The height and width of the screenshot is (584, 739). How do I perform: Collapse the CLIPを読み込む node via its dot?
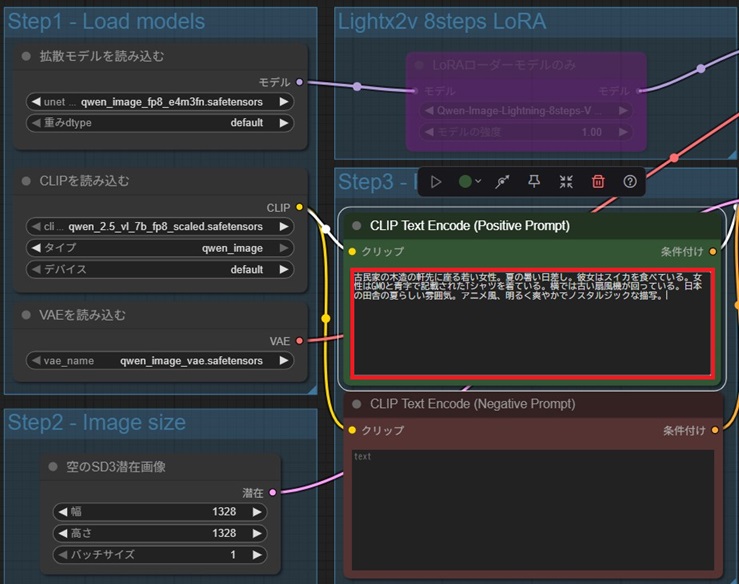(27, 181)
